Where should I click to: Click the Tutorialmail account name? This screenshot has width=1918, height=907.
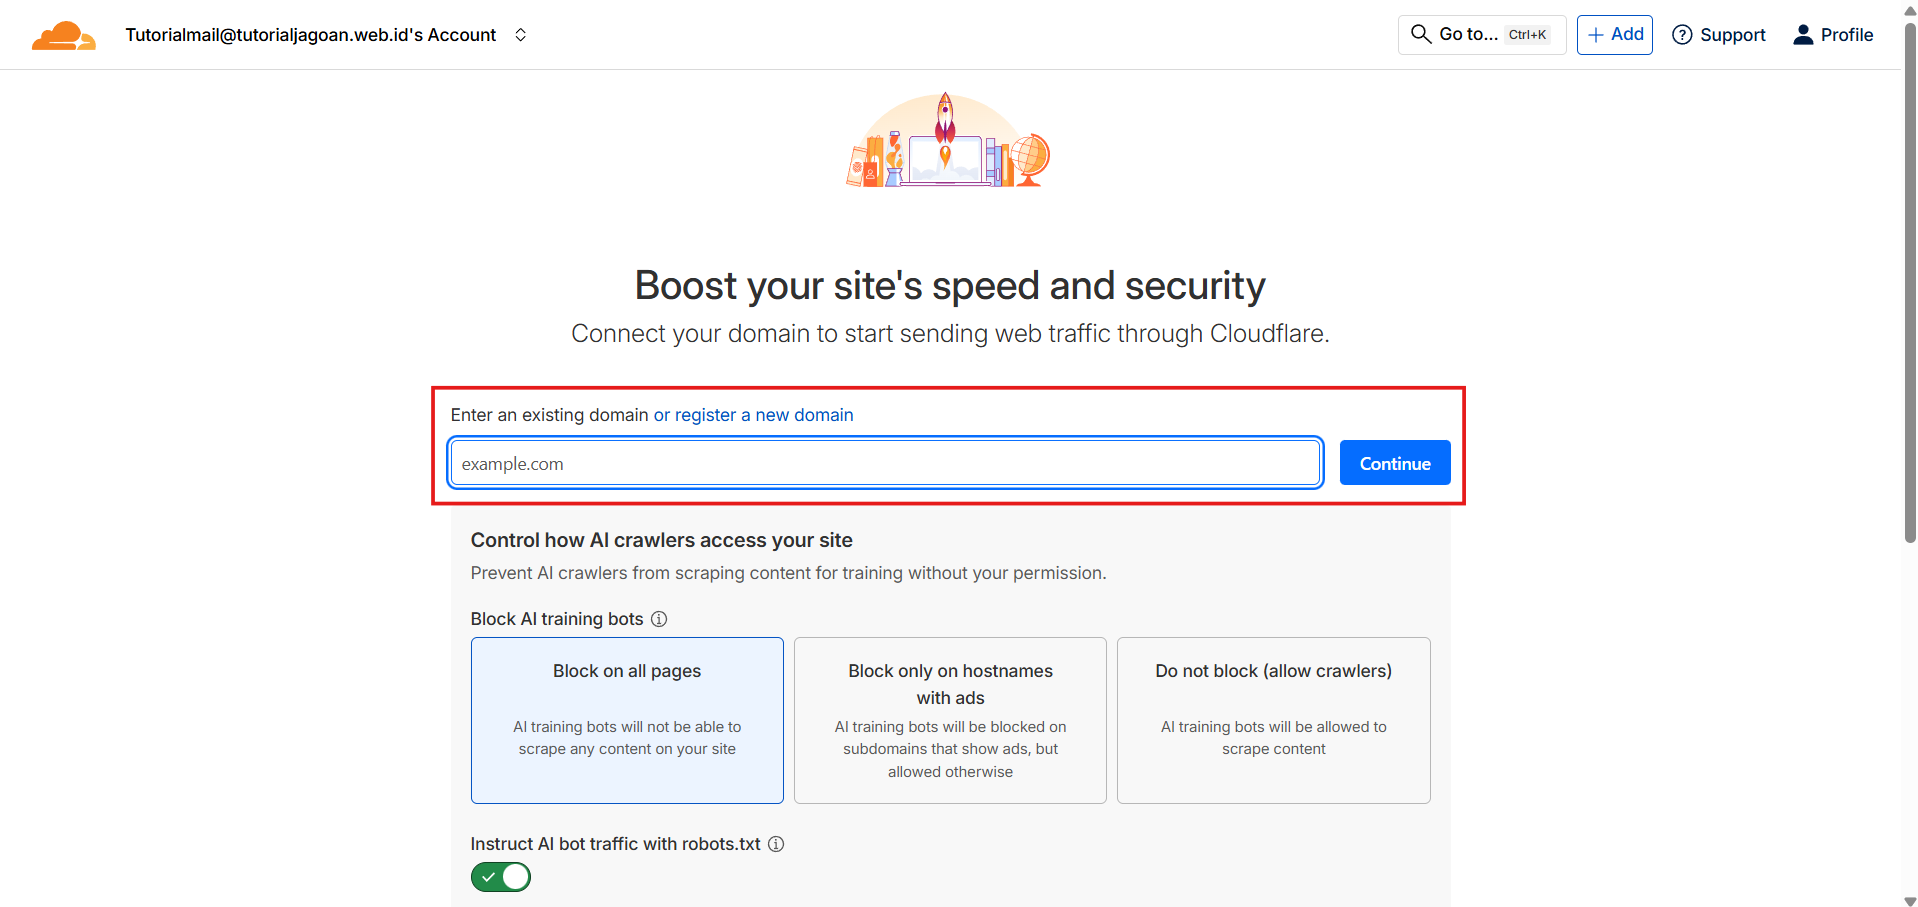pyautogui.click(x=310, y=34)
